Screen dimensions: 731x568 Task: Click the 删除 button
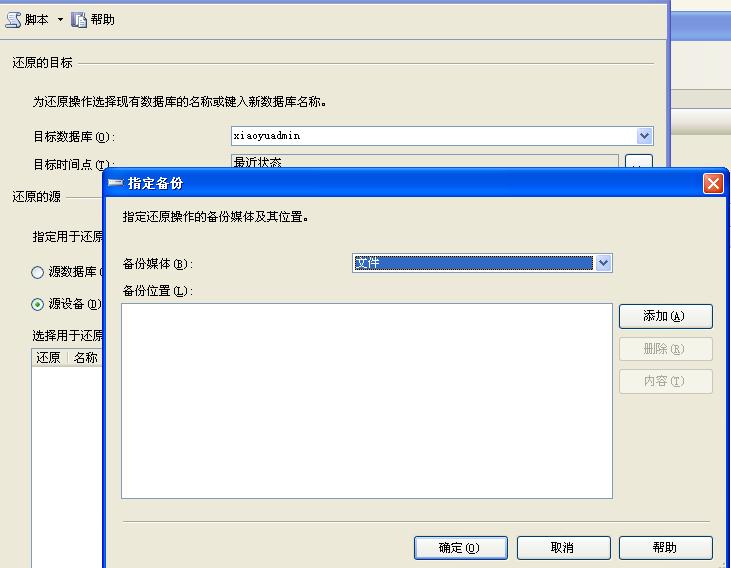coord(665,349)
